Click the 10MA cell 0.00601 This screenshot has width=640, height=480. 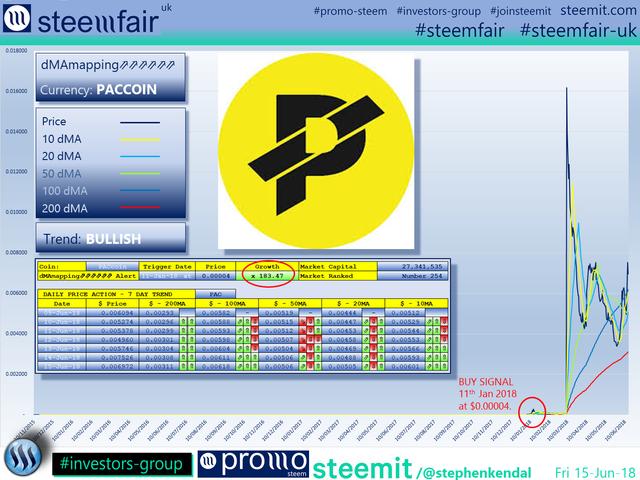[405, 367]
